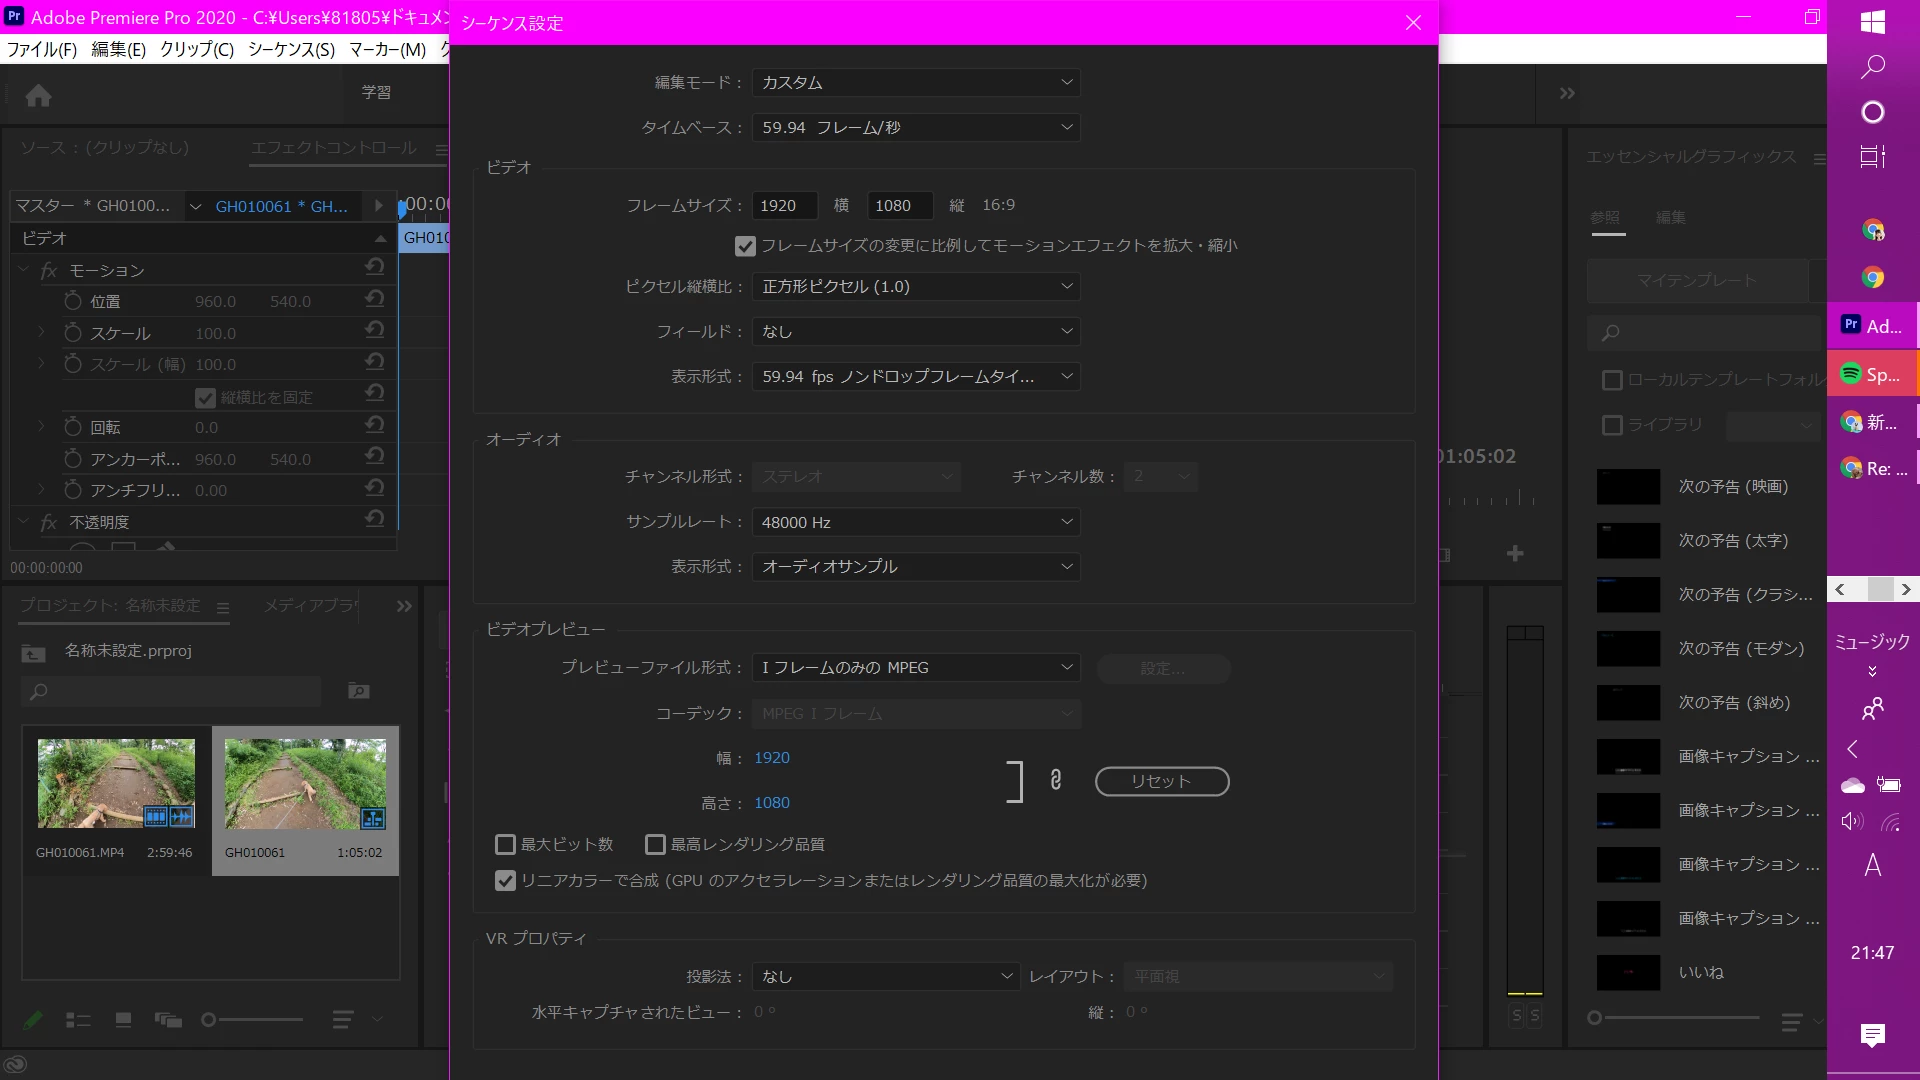The image size is (1920, 1080).
Task: Enable 最高レンダリング品質 checkbox
Action: pos(656,845)
